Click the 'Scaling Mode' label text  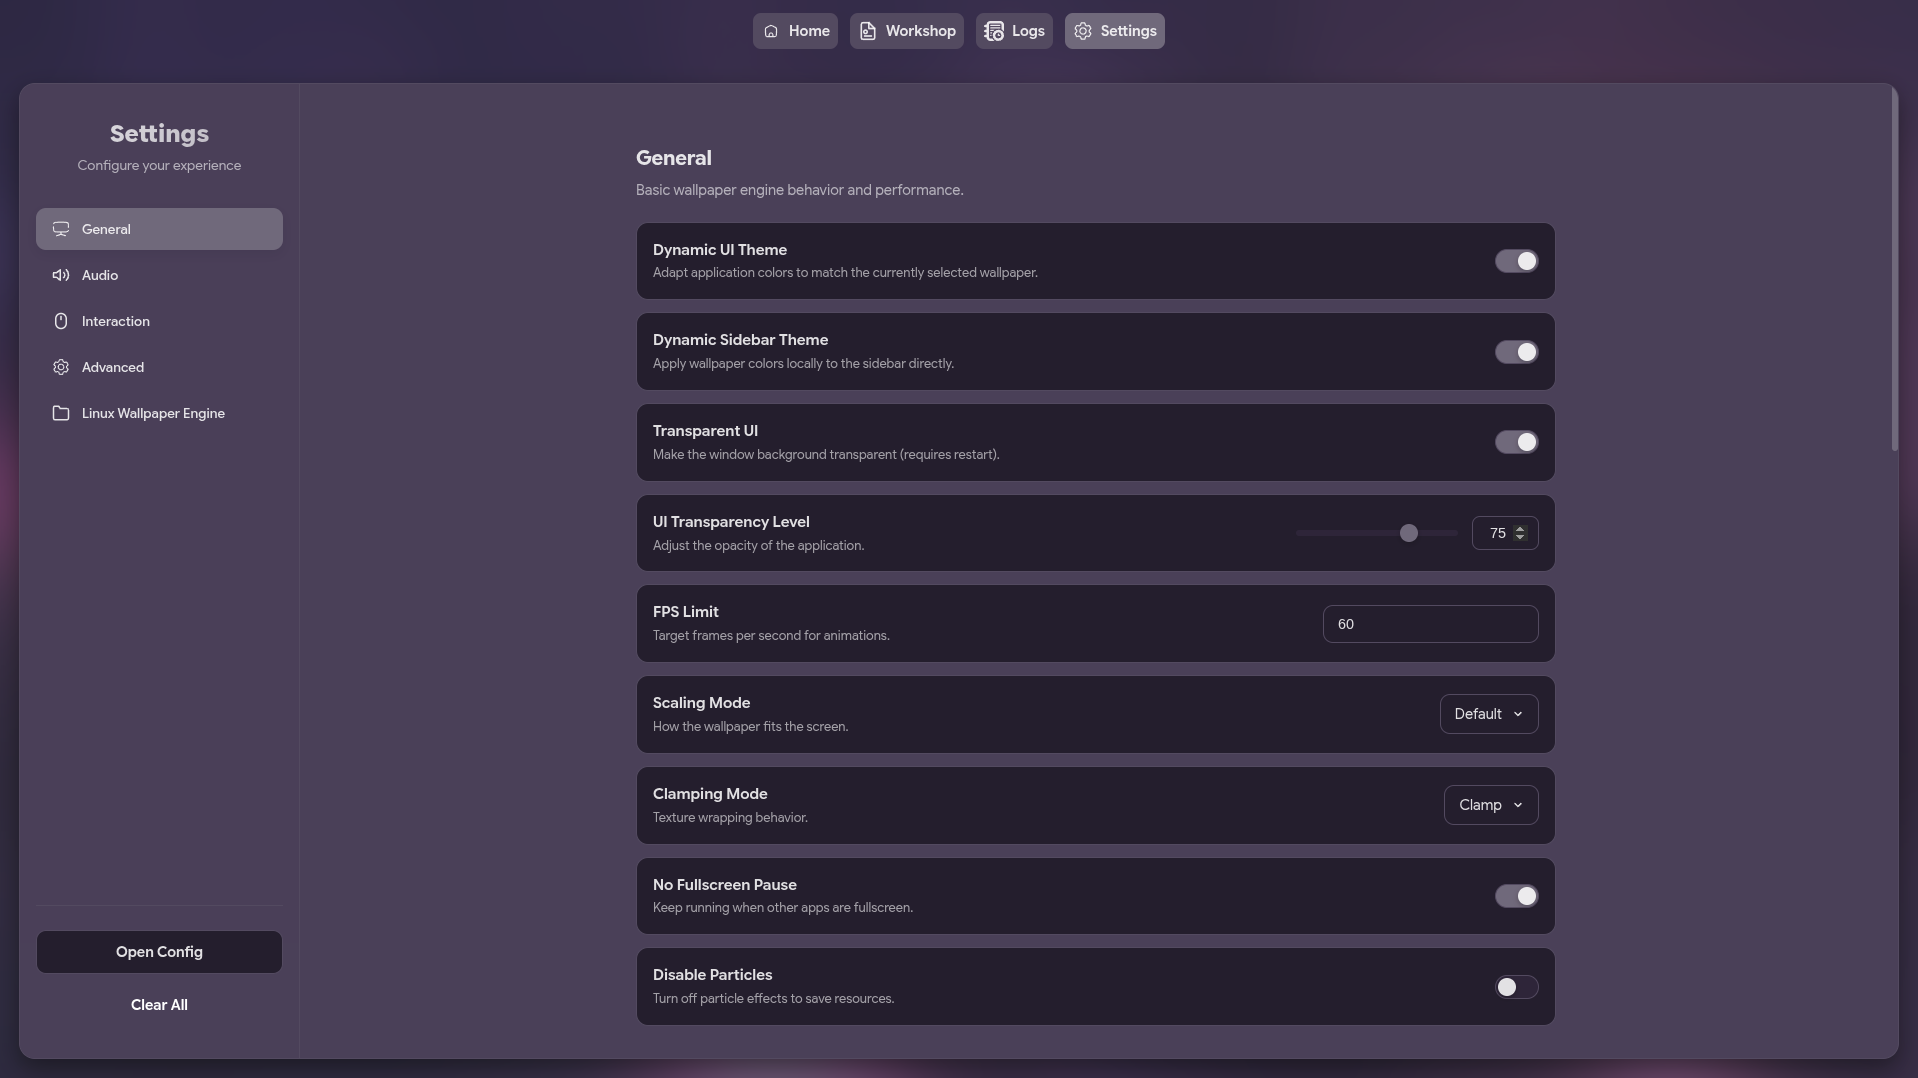(x=701, y=703)
